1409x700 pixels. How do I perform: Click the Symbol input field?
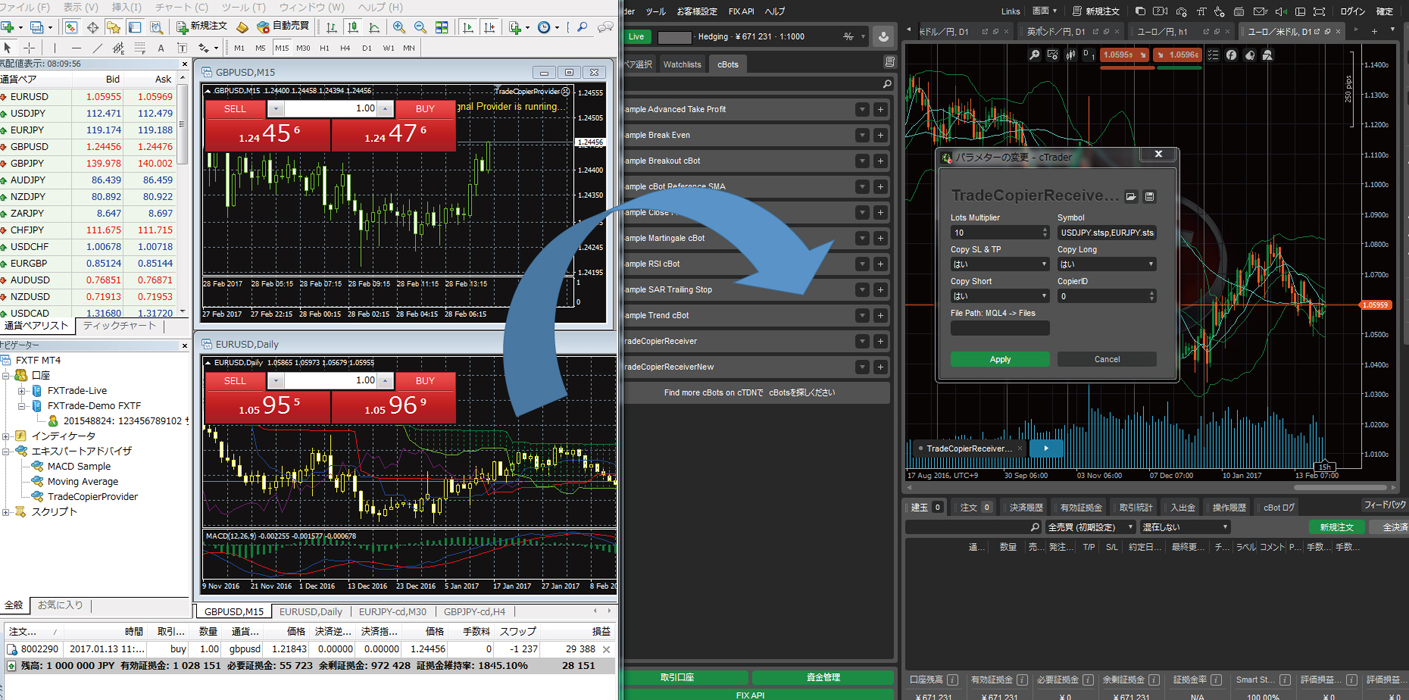[x=1107, y=232]
